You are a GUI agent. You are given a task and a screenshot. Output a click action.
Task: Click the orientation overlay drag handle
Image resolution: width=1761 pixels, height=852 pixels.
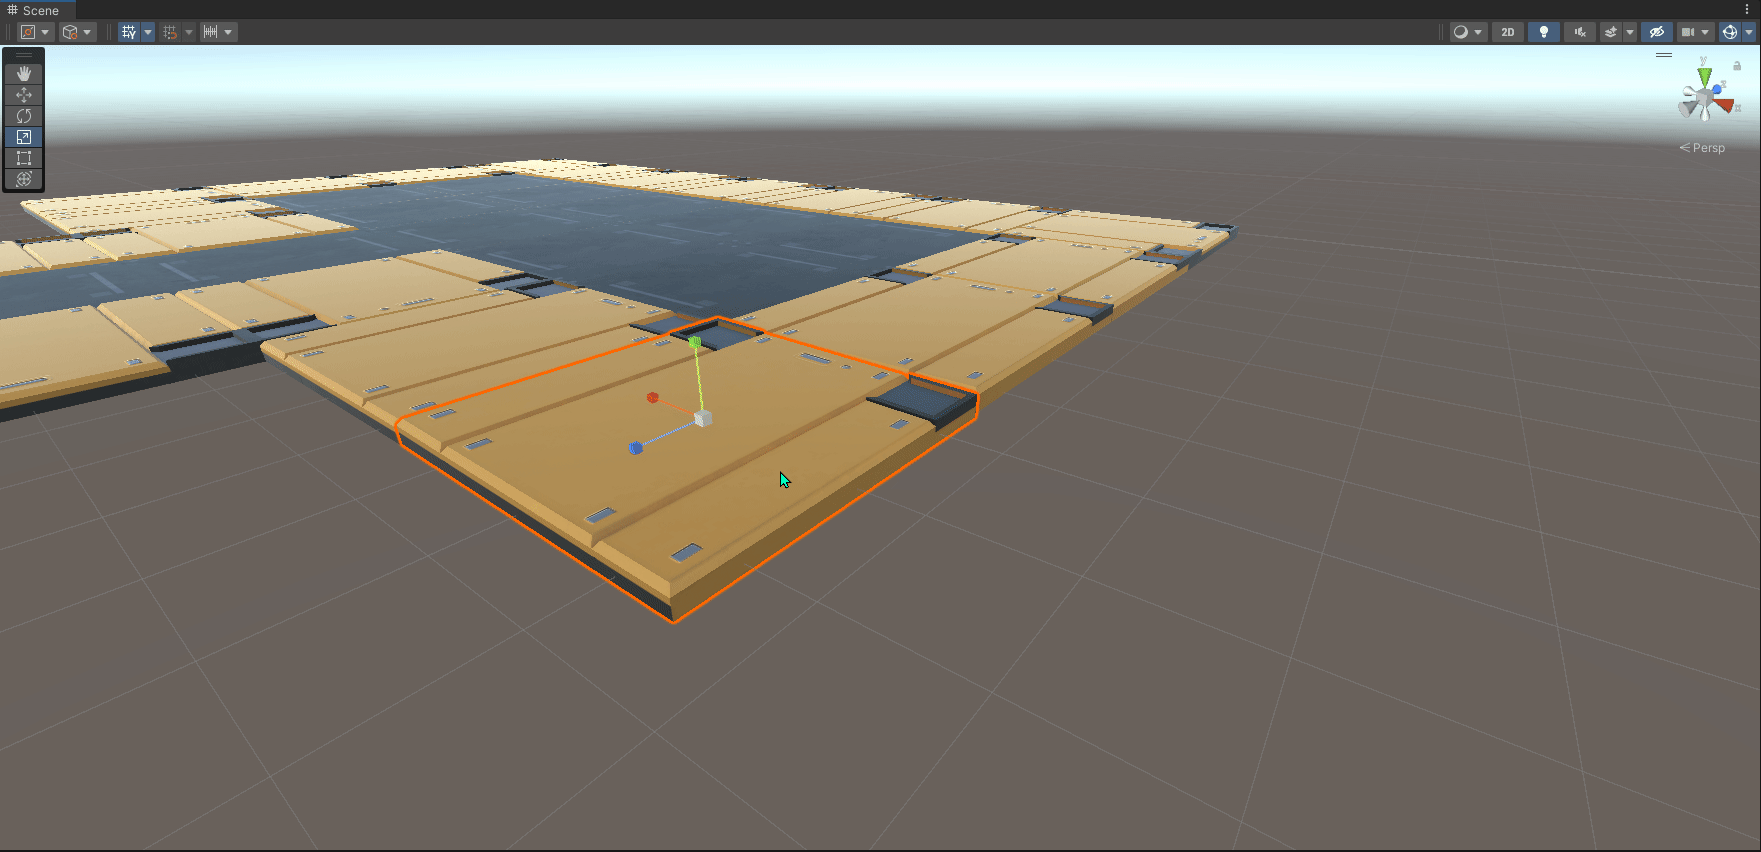1664,55
